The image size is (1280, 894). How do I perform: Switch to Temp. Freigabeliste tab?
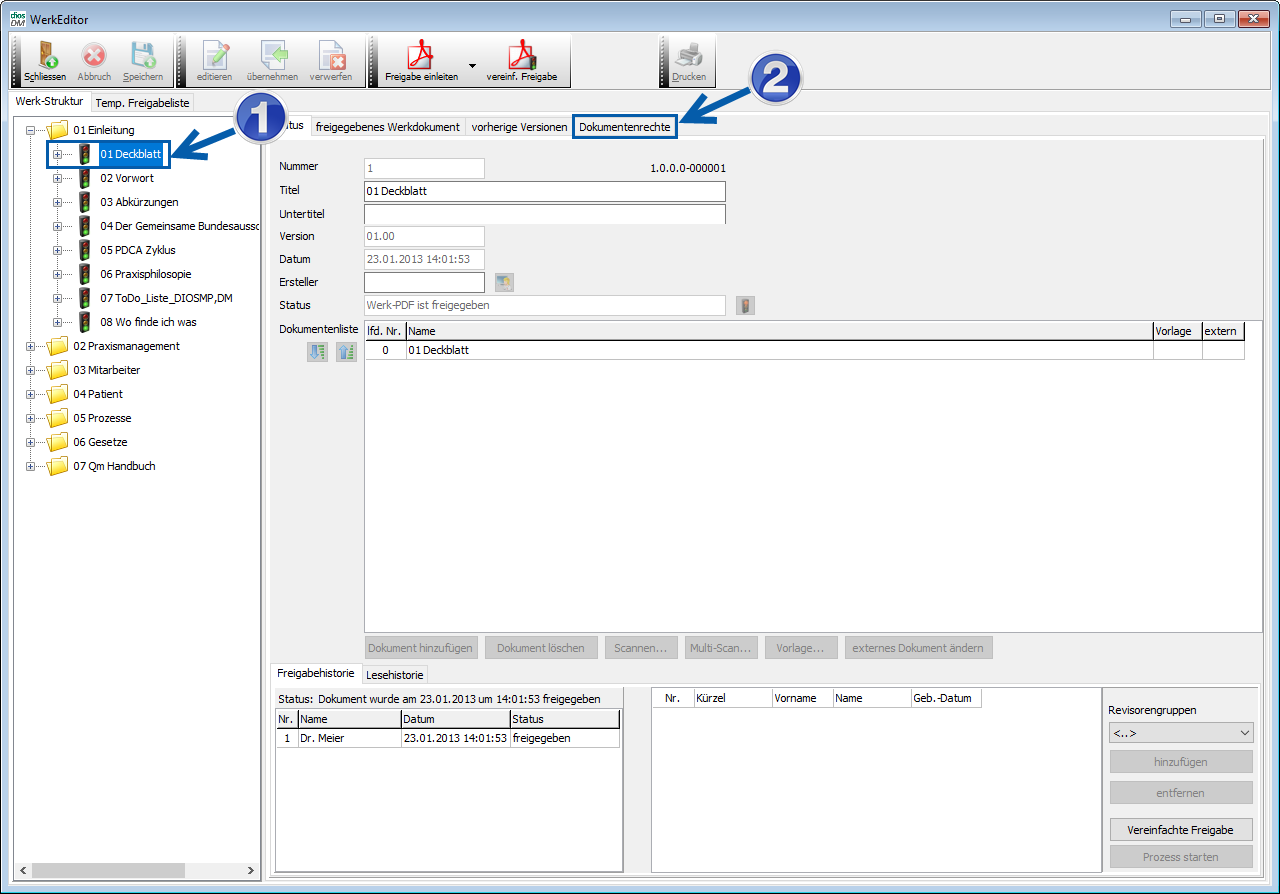click(142, 103)
